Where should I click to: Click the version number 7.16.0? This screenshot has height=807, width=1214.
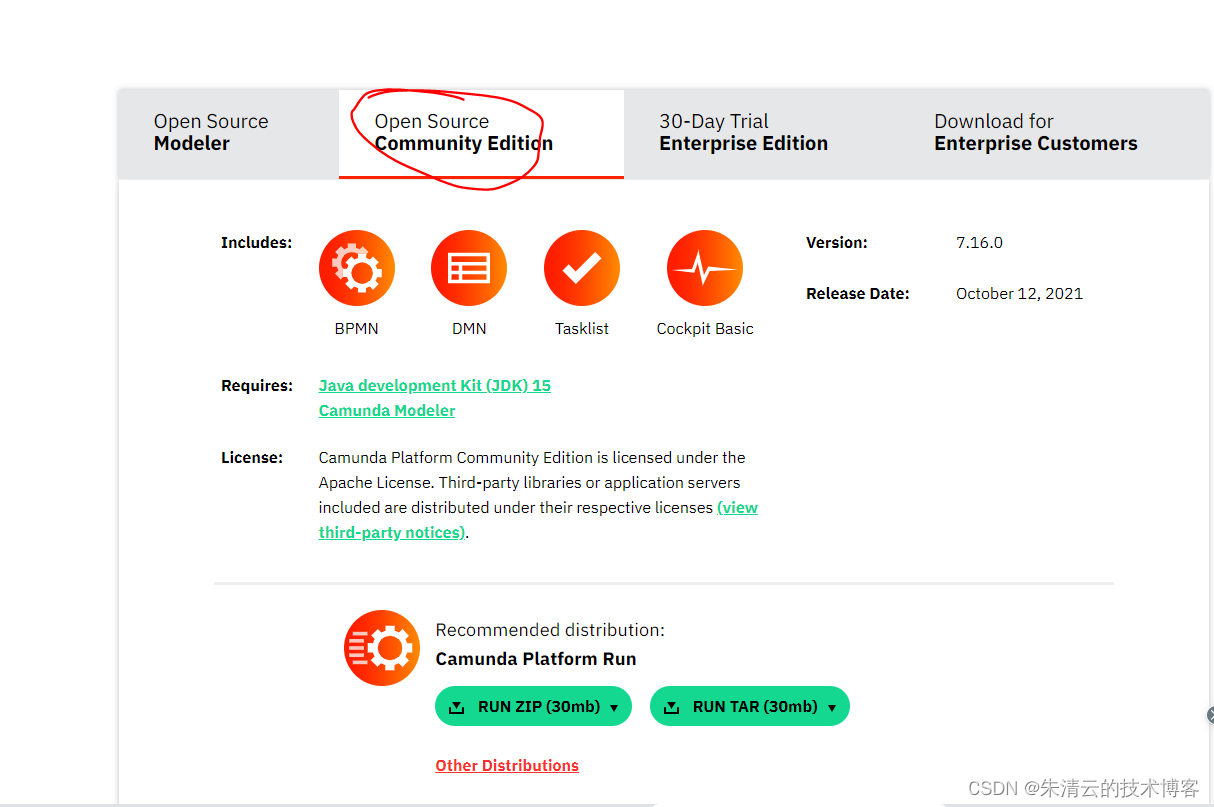click(x=979, y=242)
